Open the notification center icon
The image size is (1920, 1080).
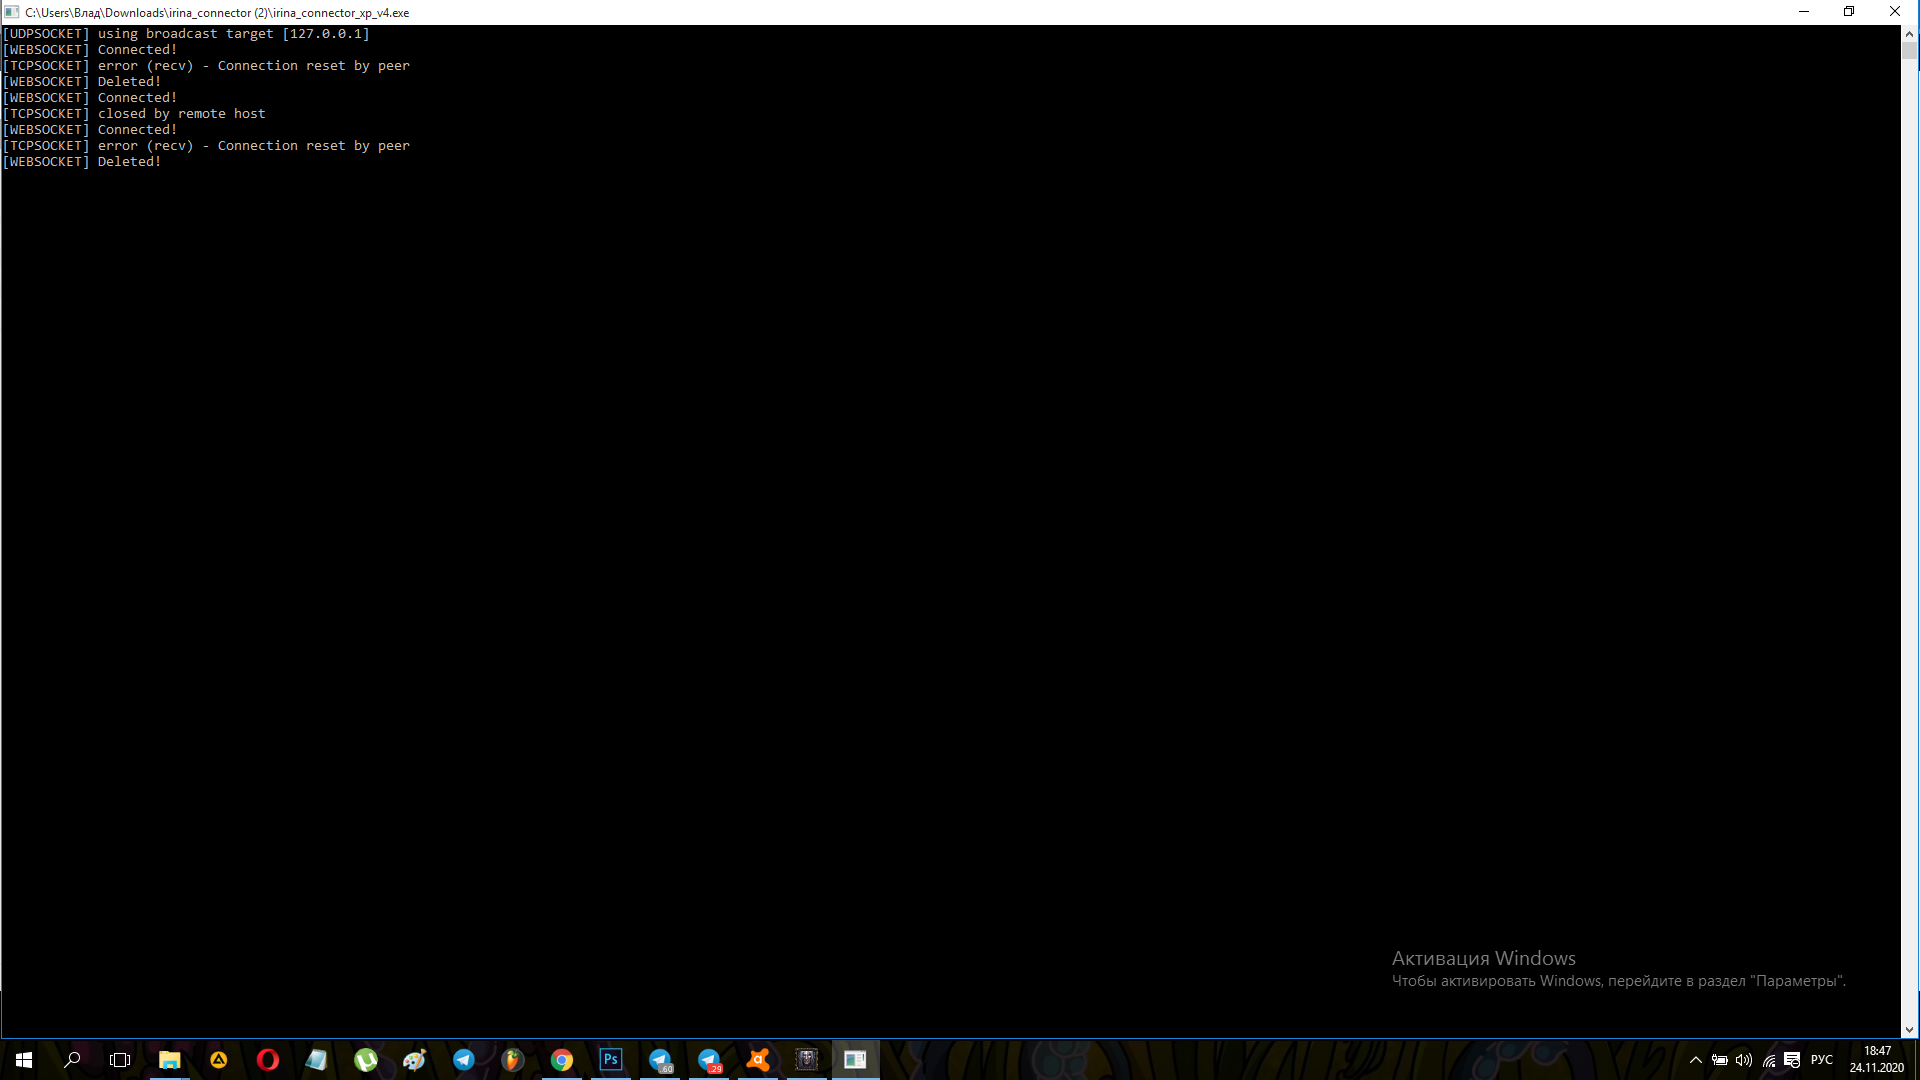[x=1792, y=1060]
